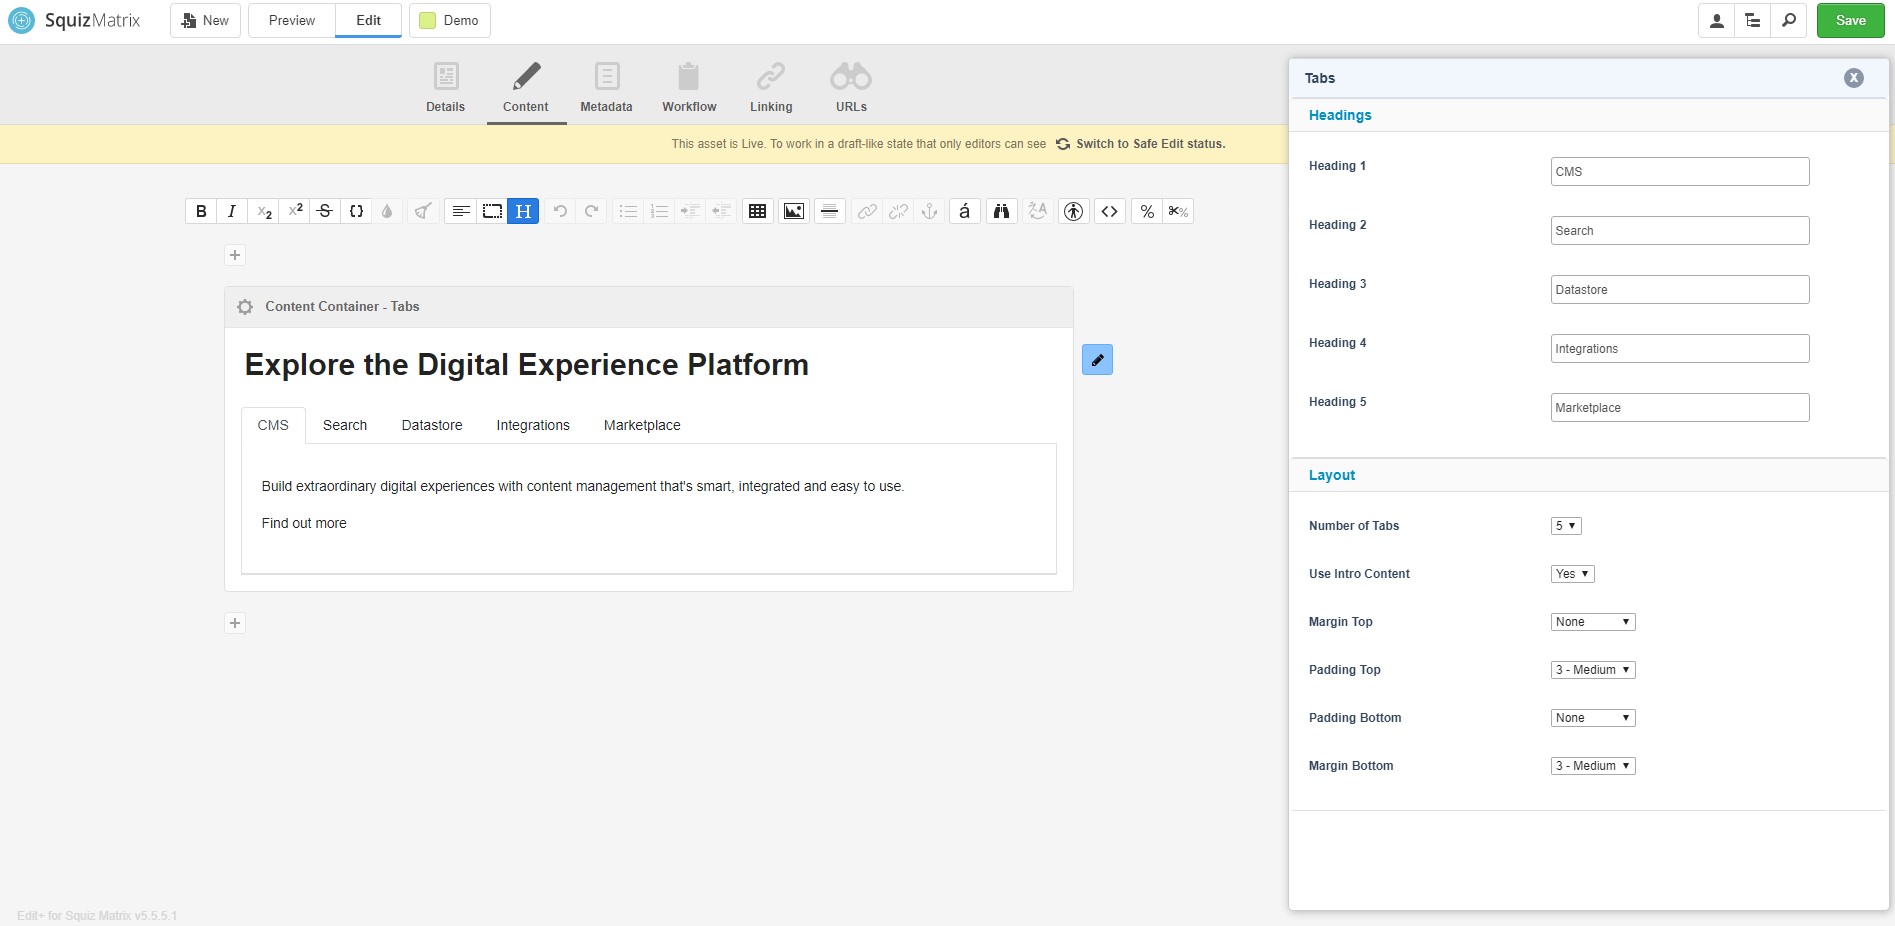The image size is (1895, 926).
Task: Apply subscript formatting
Action: coord(264,211)
